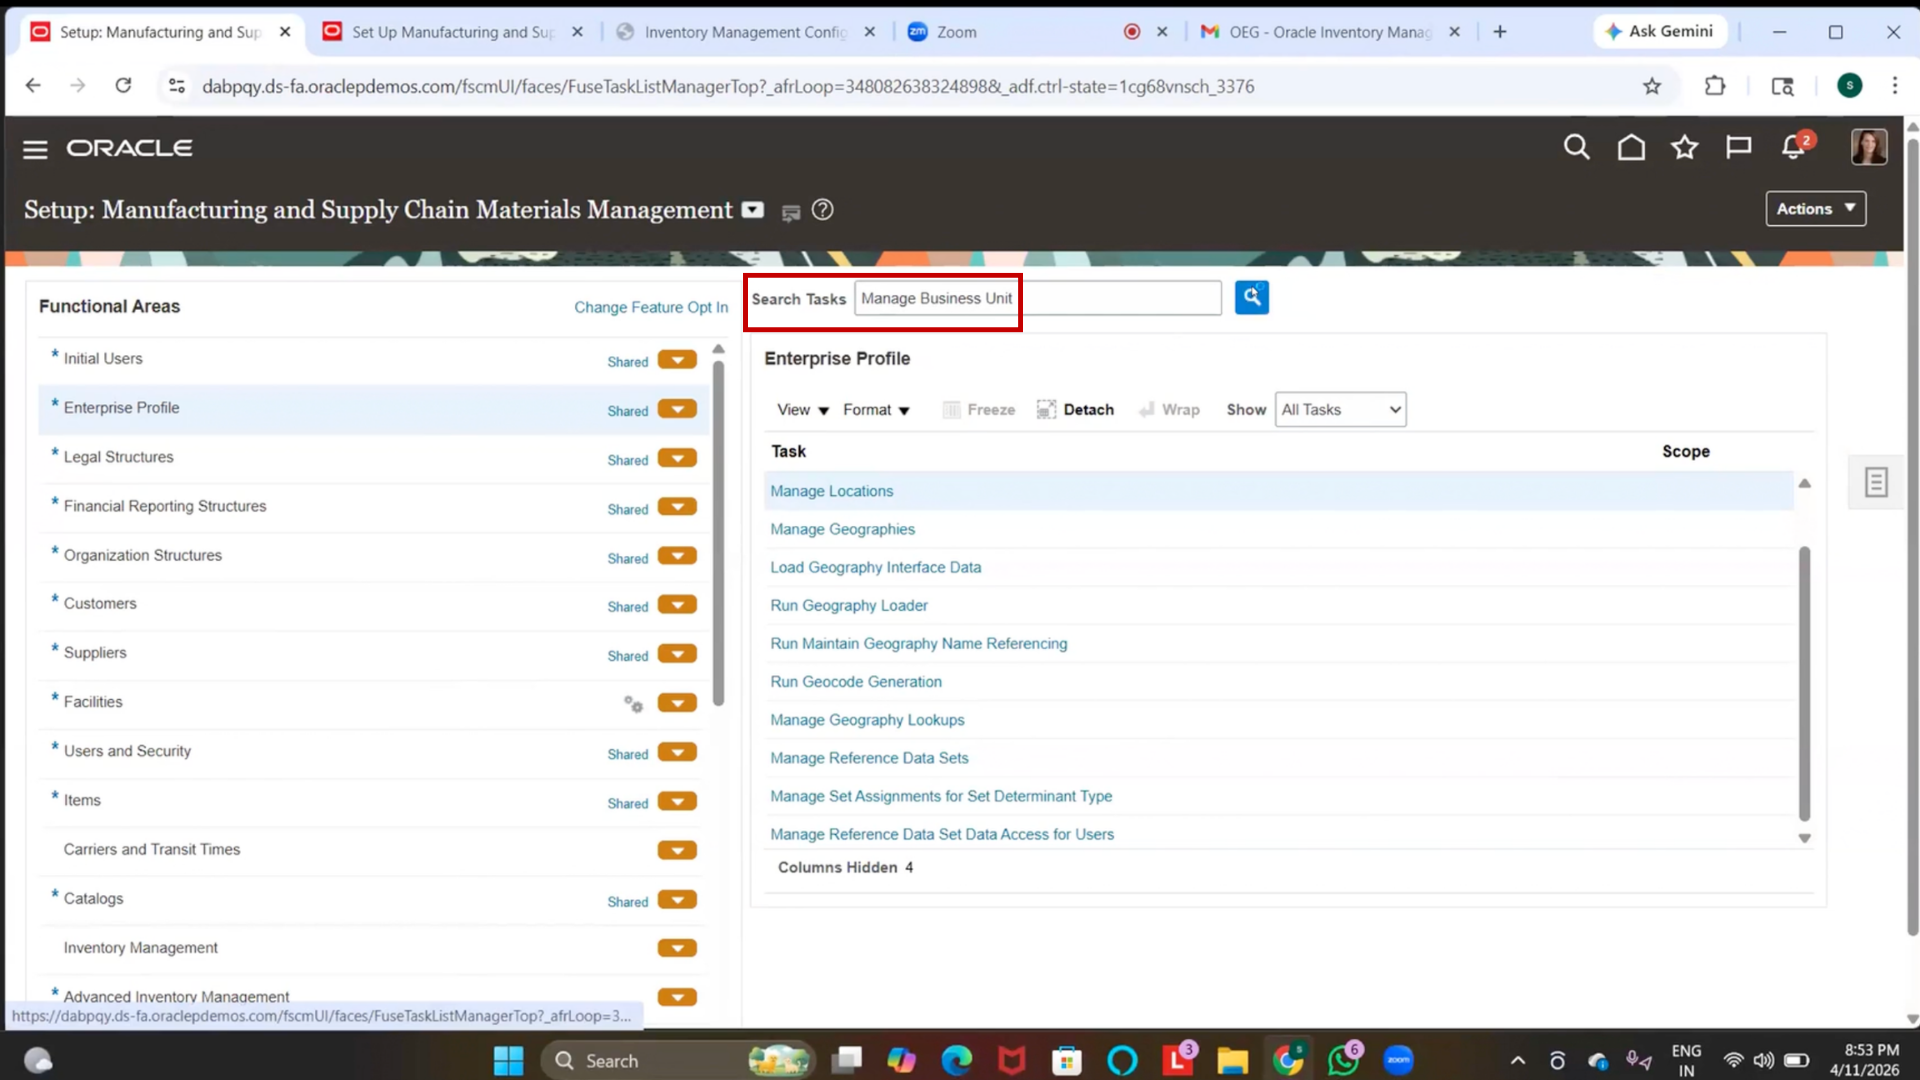Switch to the Set Up Manufacturing second tab
Image resolution: width=1920 pixels, height=1080 pixels.
pos(452,32)
